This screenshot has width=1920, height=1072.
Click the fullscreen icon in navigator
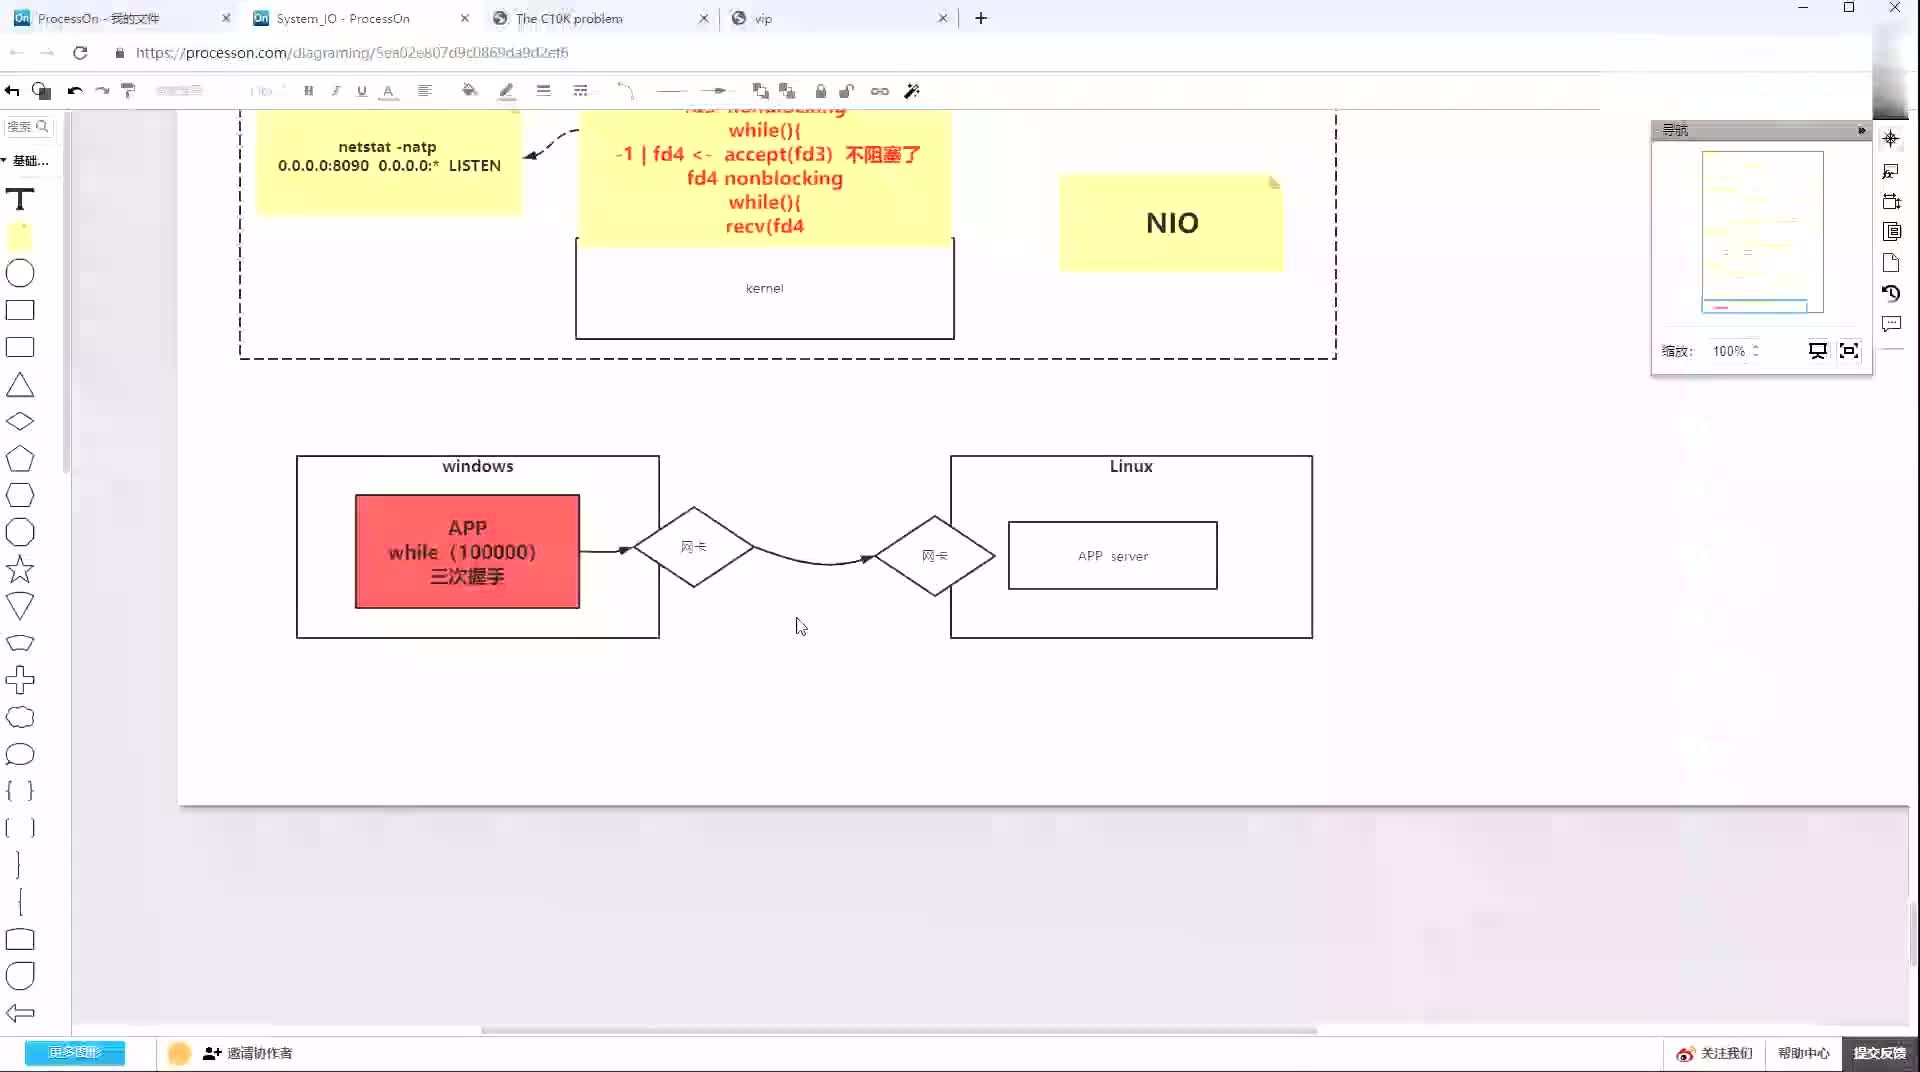pyautogui.click(x=1849, y=351)
